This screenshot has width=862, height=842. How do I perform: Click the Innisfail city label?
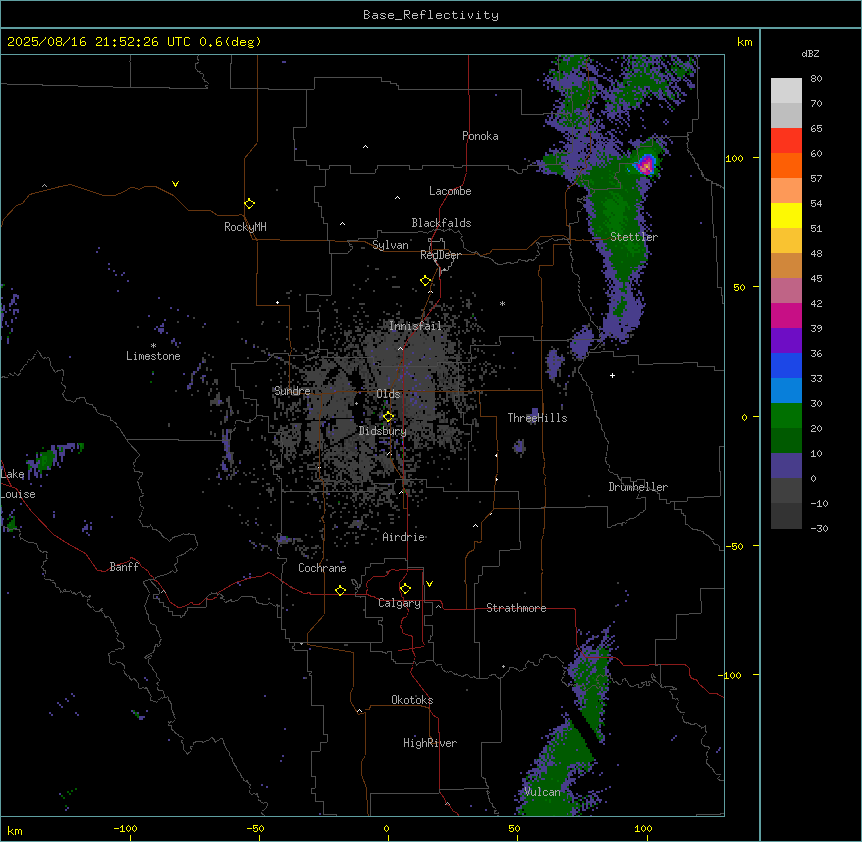[x=415, y=326]
